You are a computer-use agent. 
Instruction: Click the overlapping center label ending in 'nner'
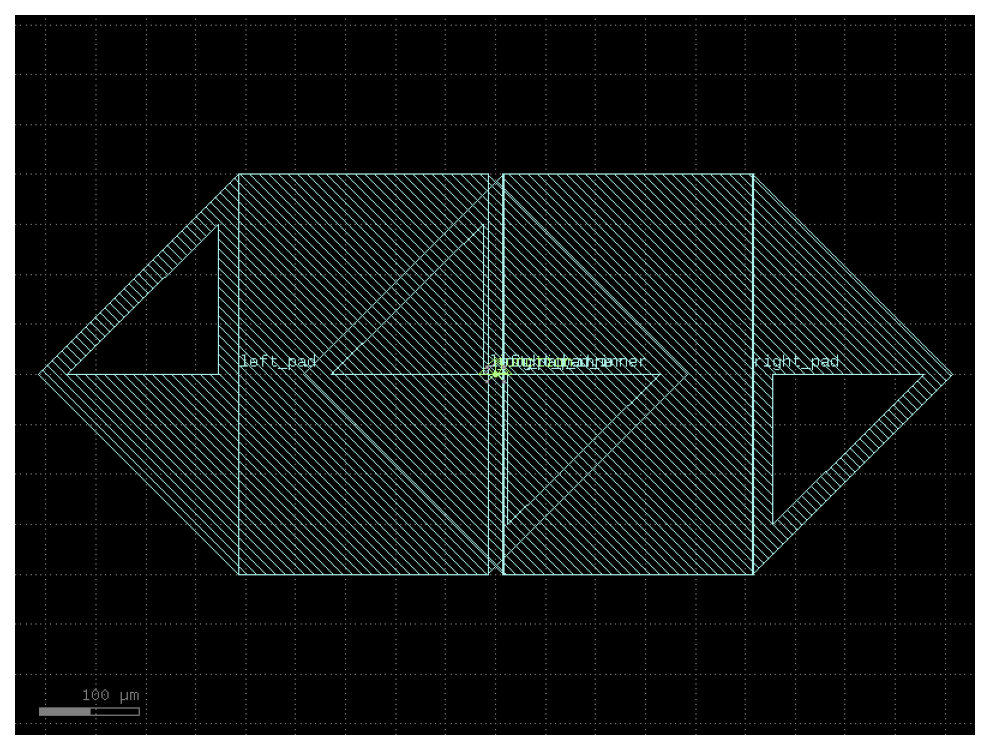[568, 361]
